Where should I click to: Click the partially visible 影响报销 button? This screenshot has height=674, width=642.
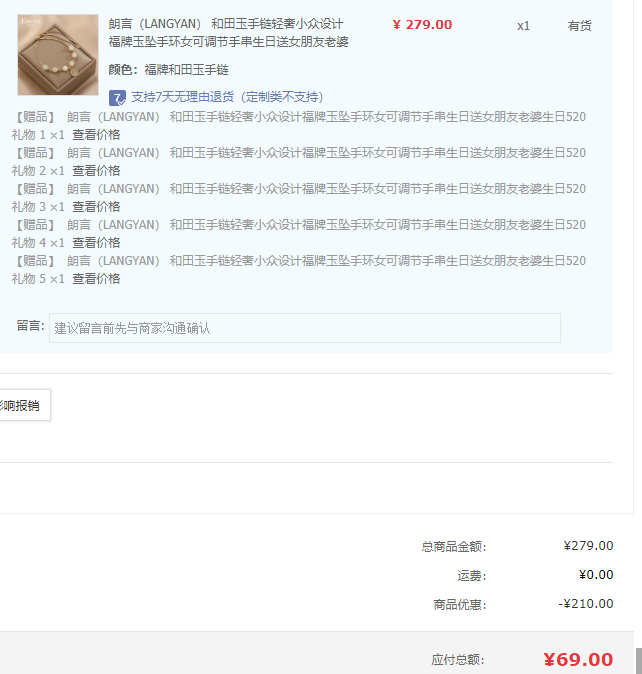pos(22,405)
